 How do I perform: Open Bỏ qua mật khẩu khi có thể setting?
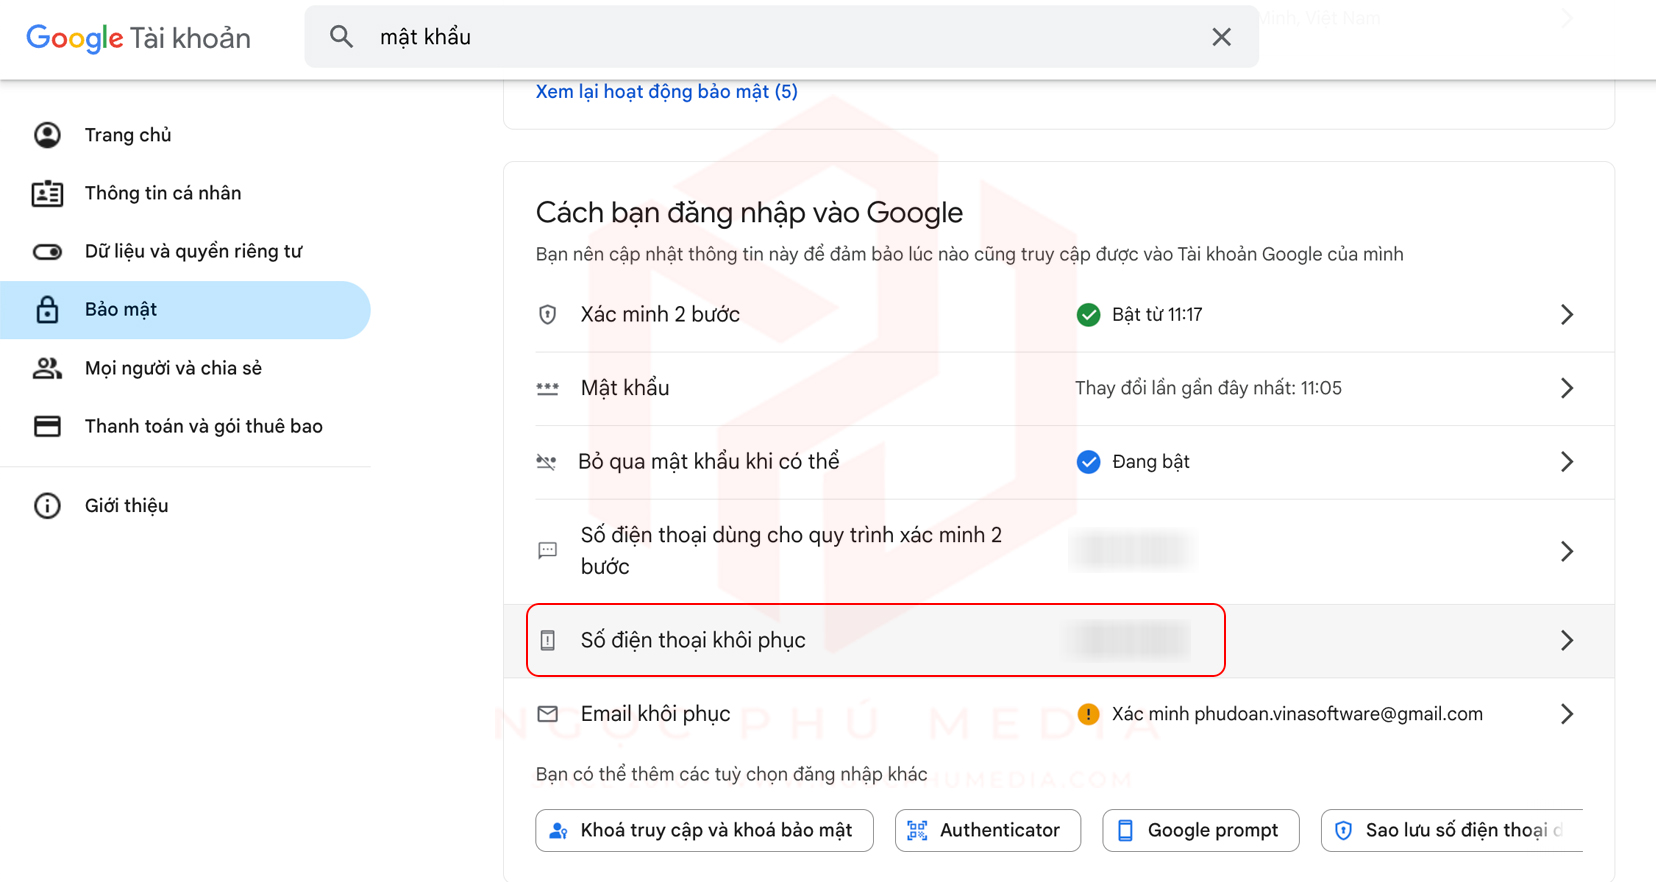1059,462
